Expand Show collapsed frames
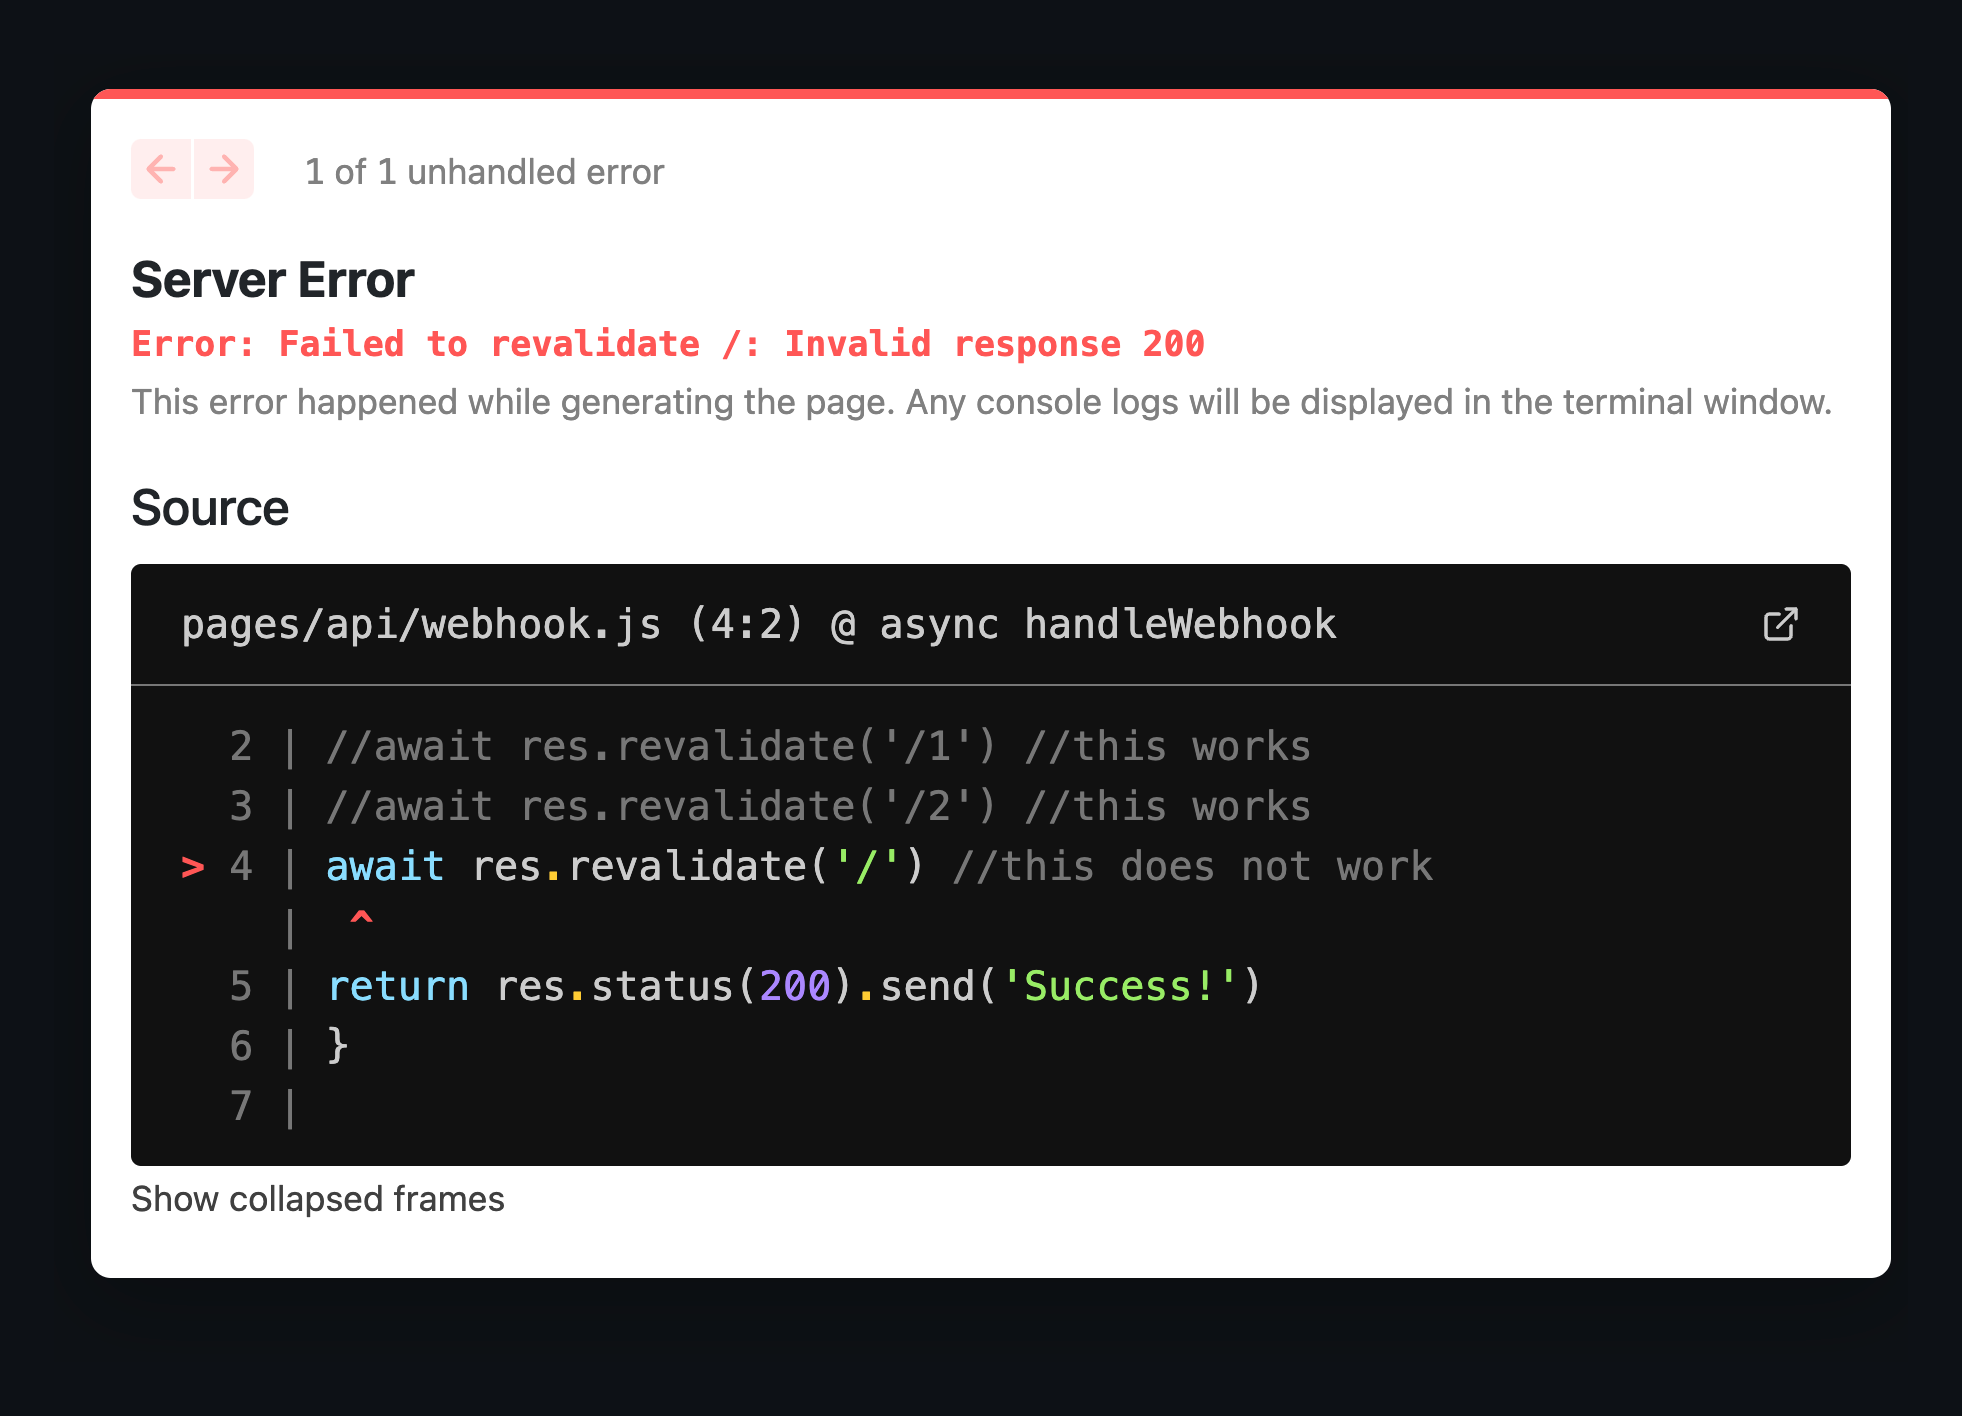This screenshot has width=1962, height=1416. 317,1199
